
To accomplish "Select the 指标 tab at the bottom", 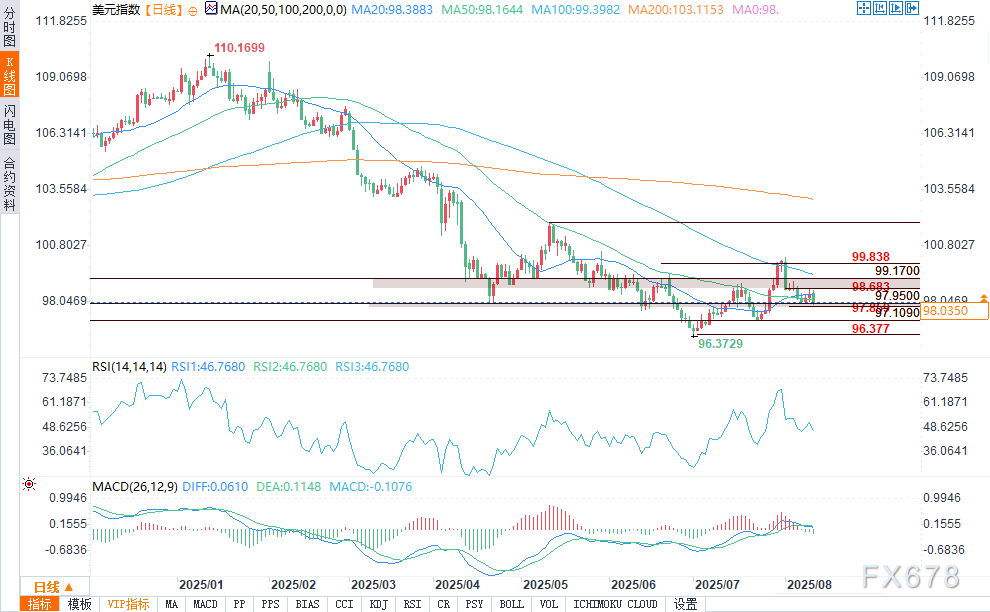I will coord(40,604).
